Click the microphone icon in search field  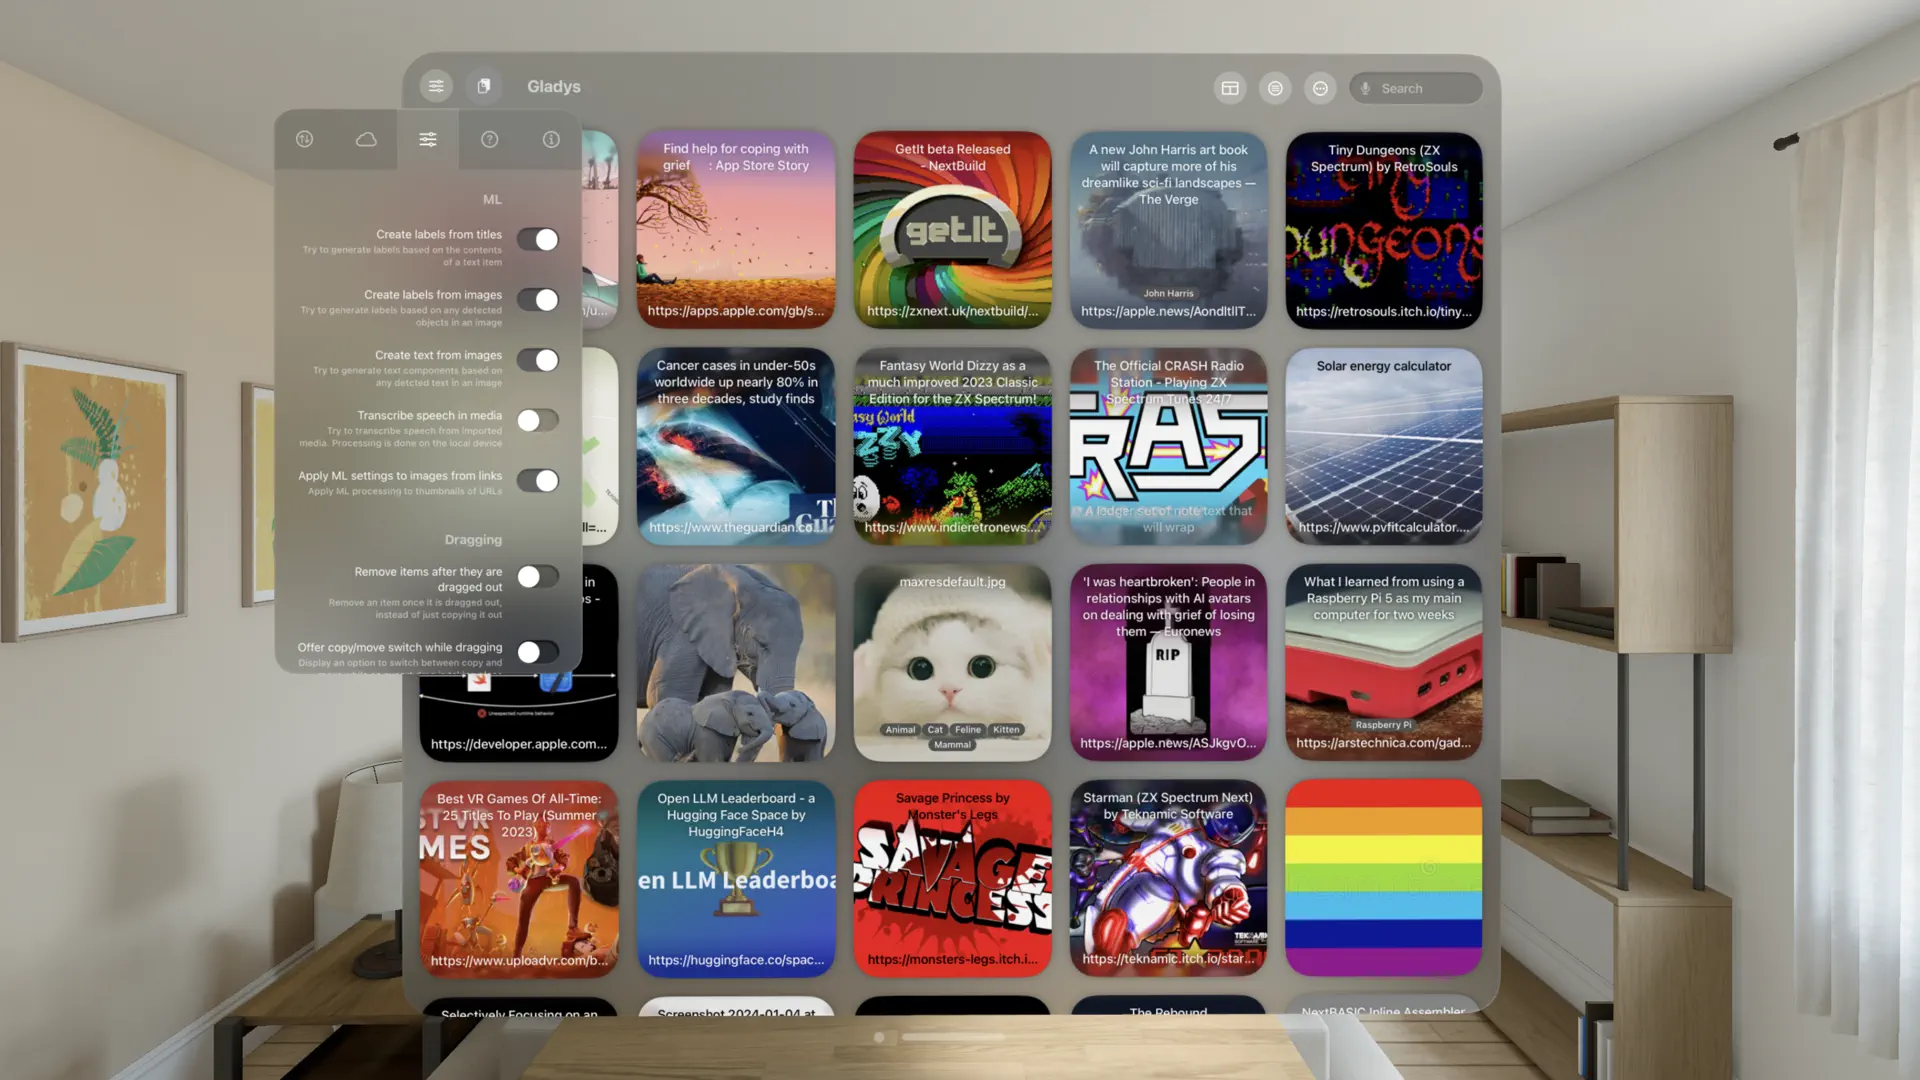coord(1365,88)
